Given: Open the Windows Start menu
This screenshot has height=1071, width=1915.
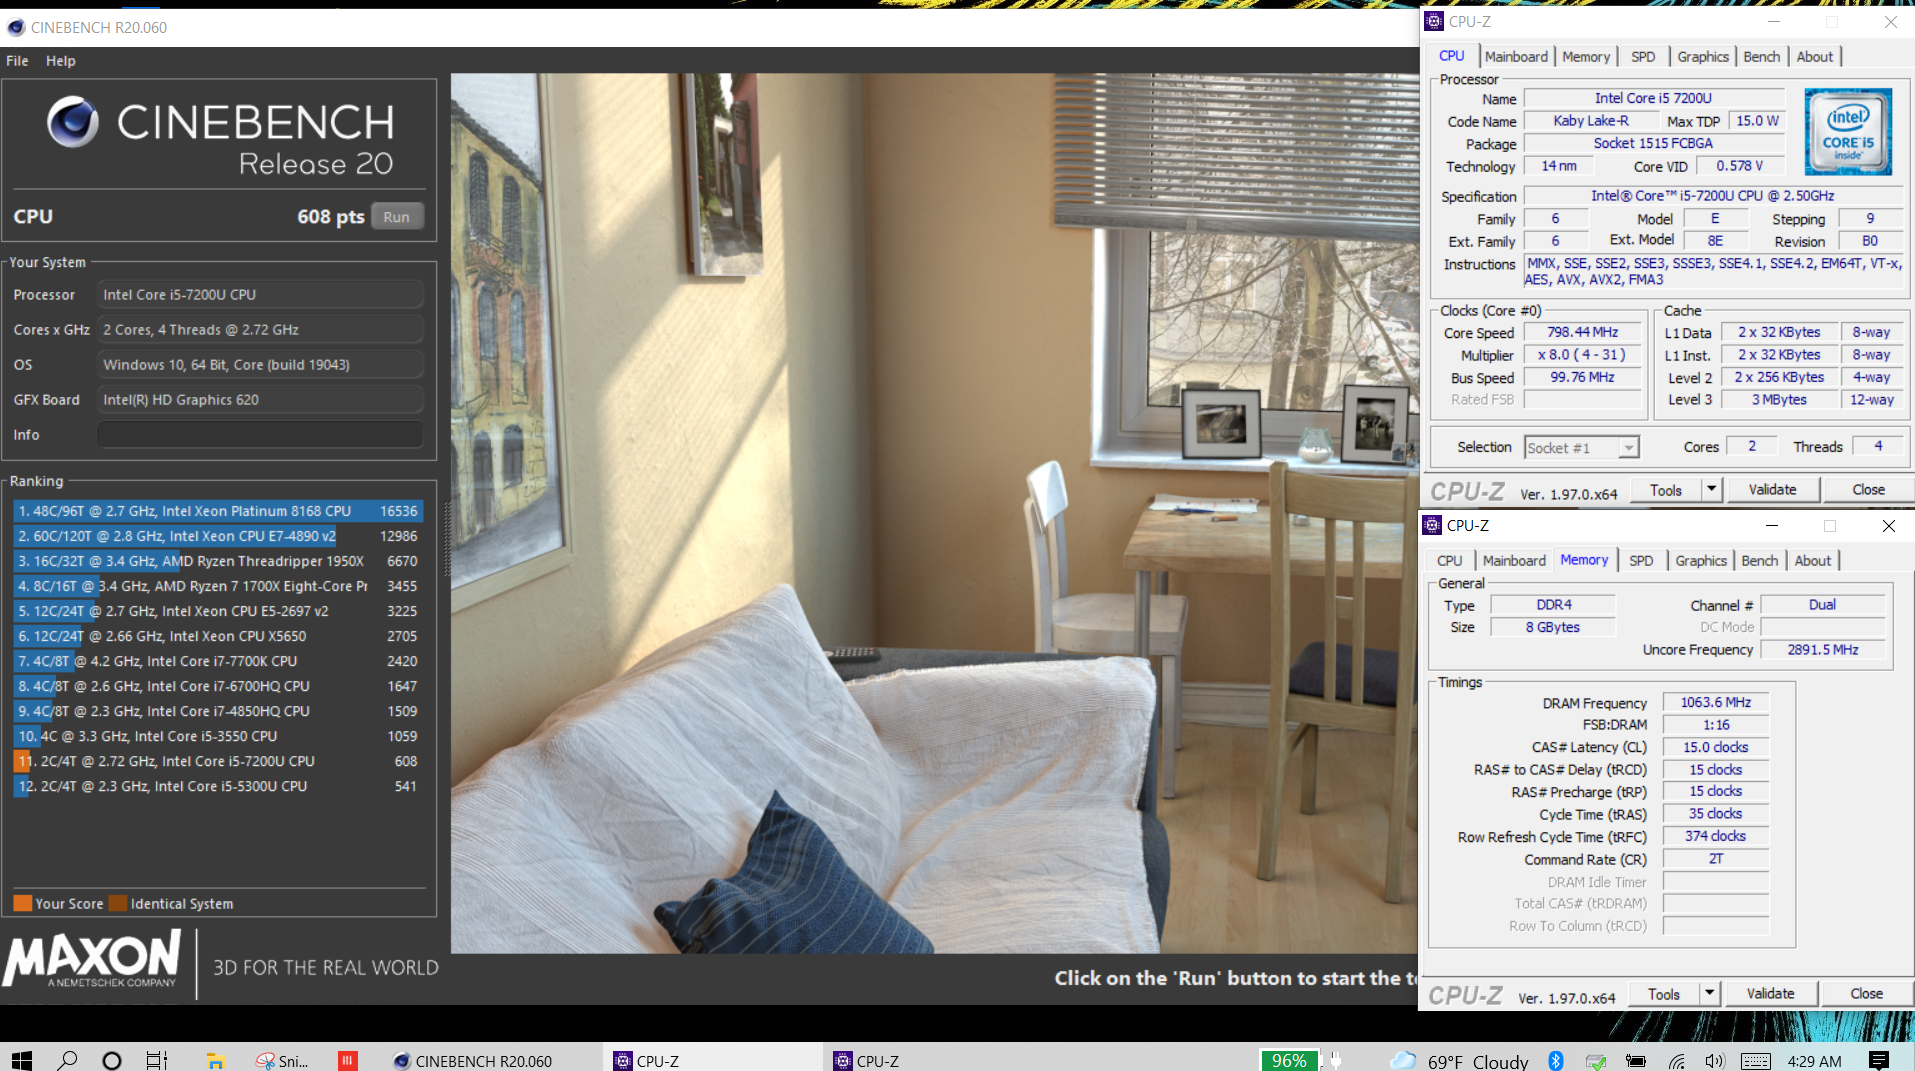Looking at the screenshot, I should click(x=21, y=1060).
